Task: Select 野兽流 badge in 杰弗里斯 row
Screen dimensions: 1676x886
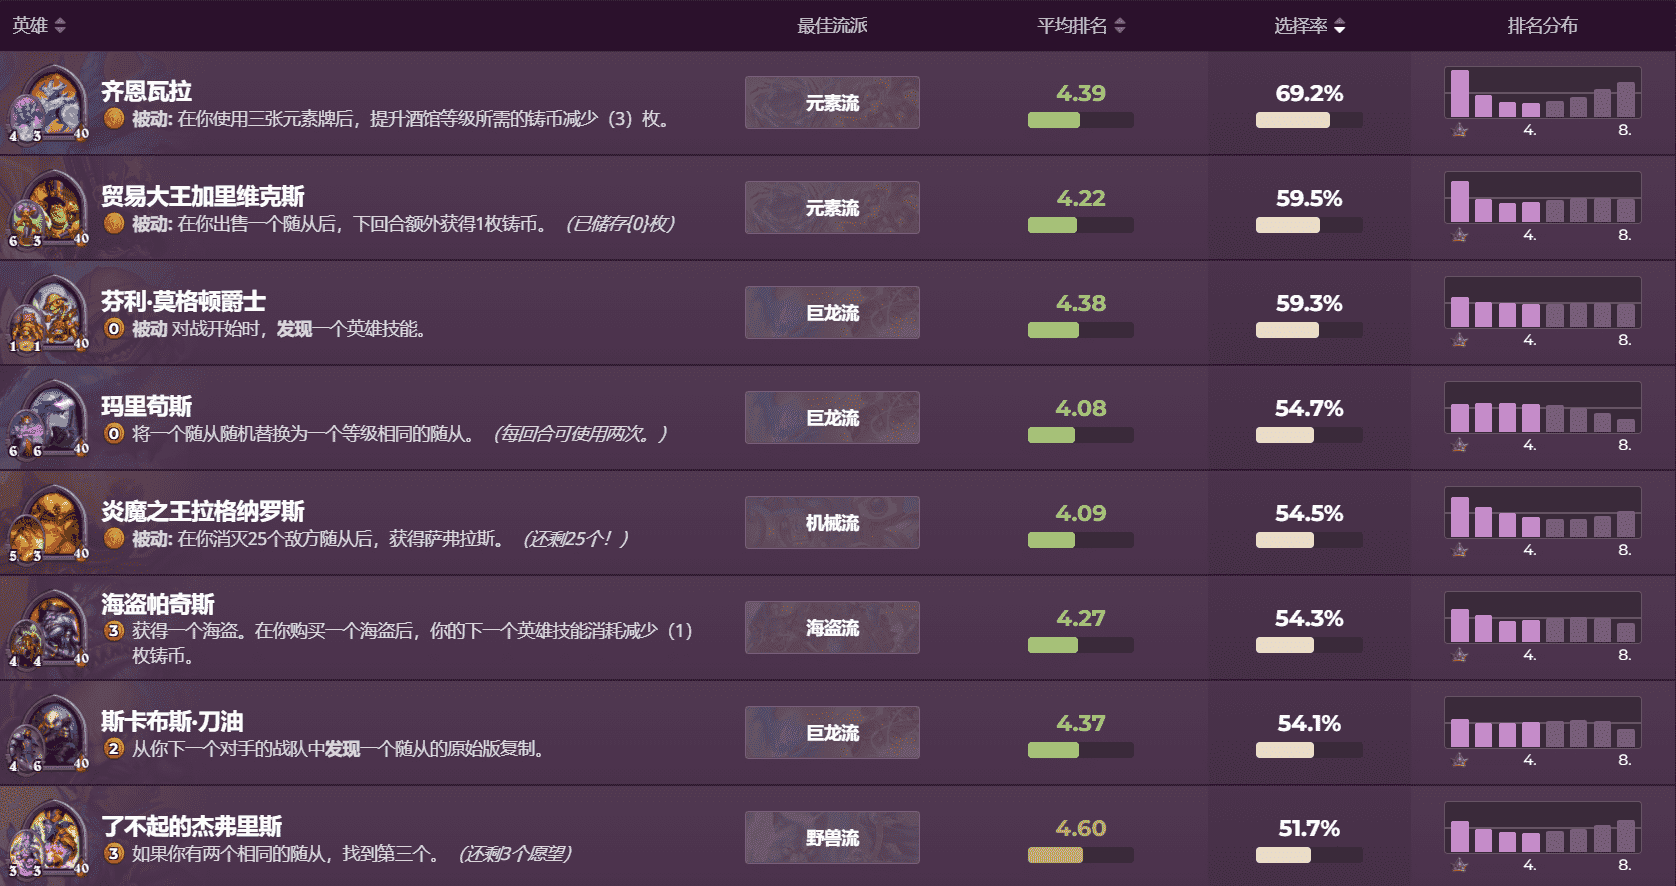Action: 832,838
